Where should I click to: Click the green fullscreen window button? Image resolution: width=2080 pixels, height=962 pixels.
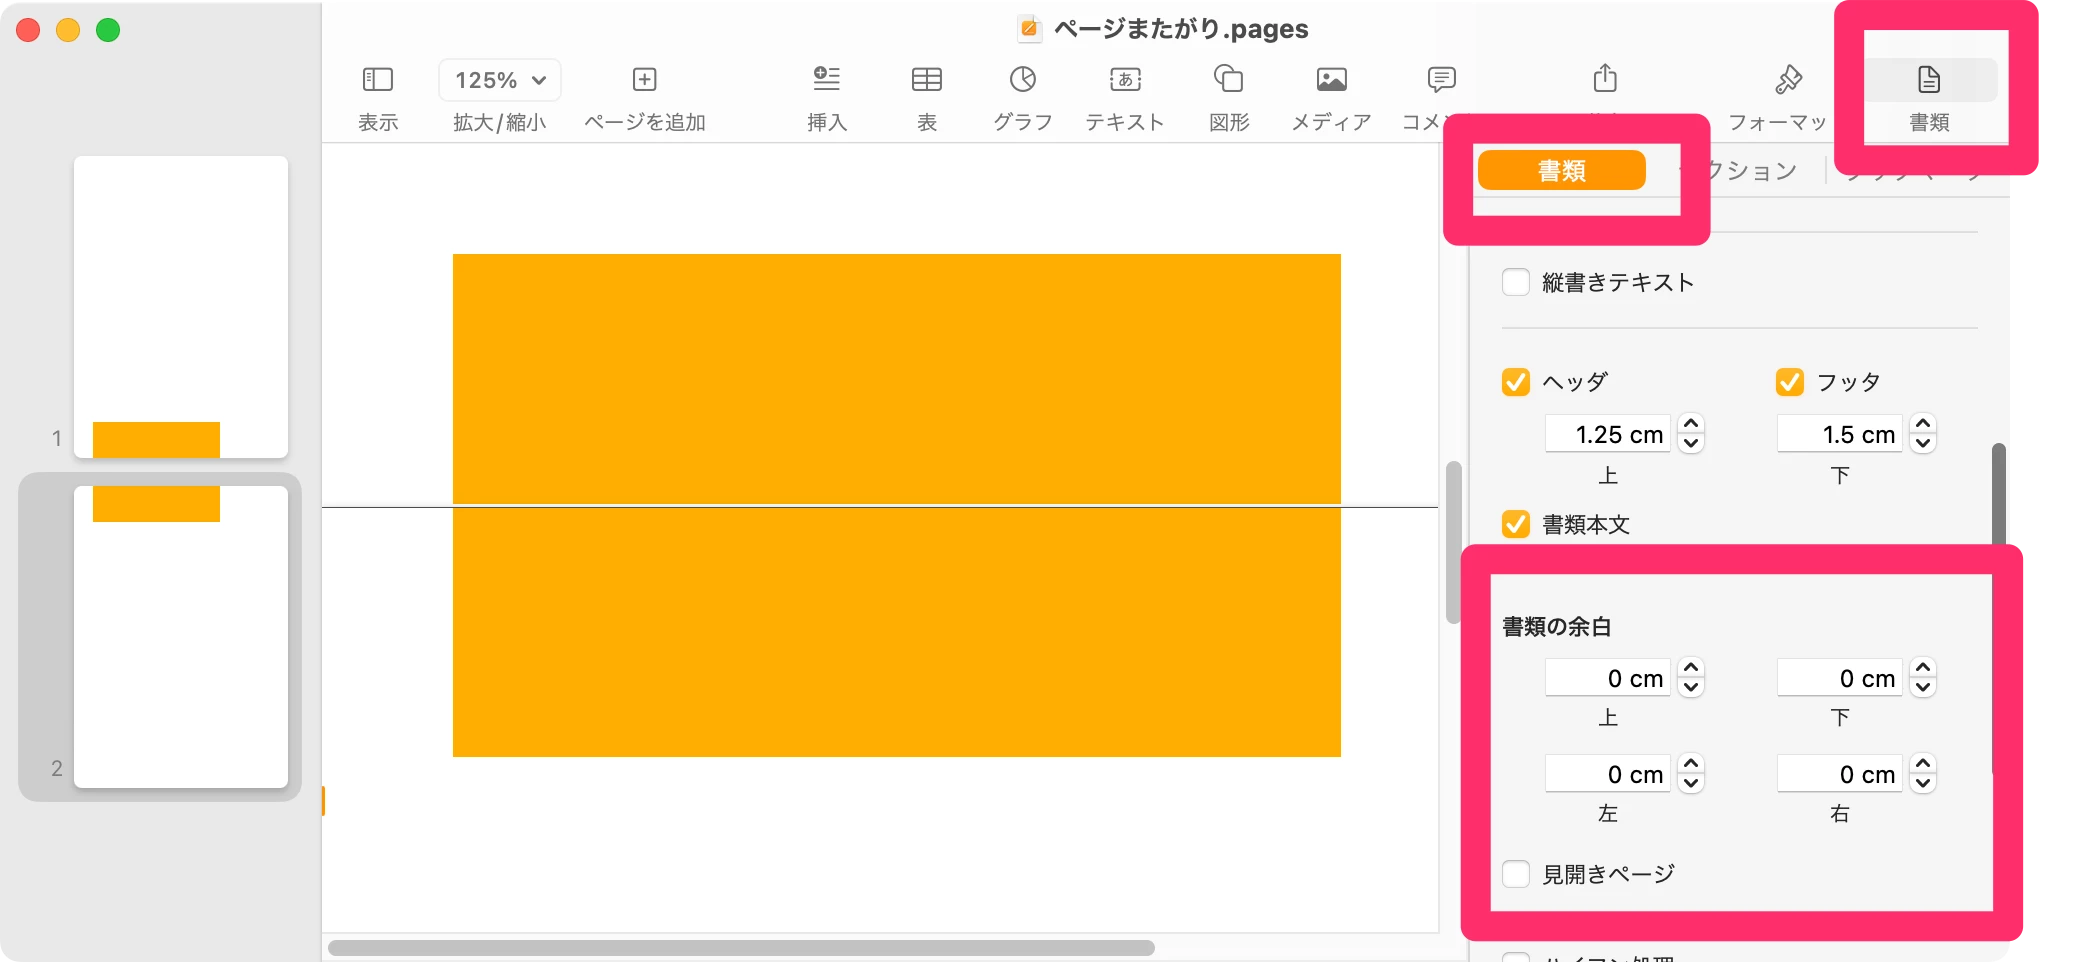(108, 30)
